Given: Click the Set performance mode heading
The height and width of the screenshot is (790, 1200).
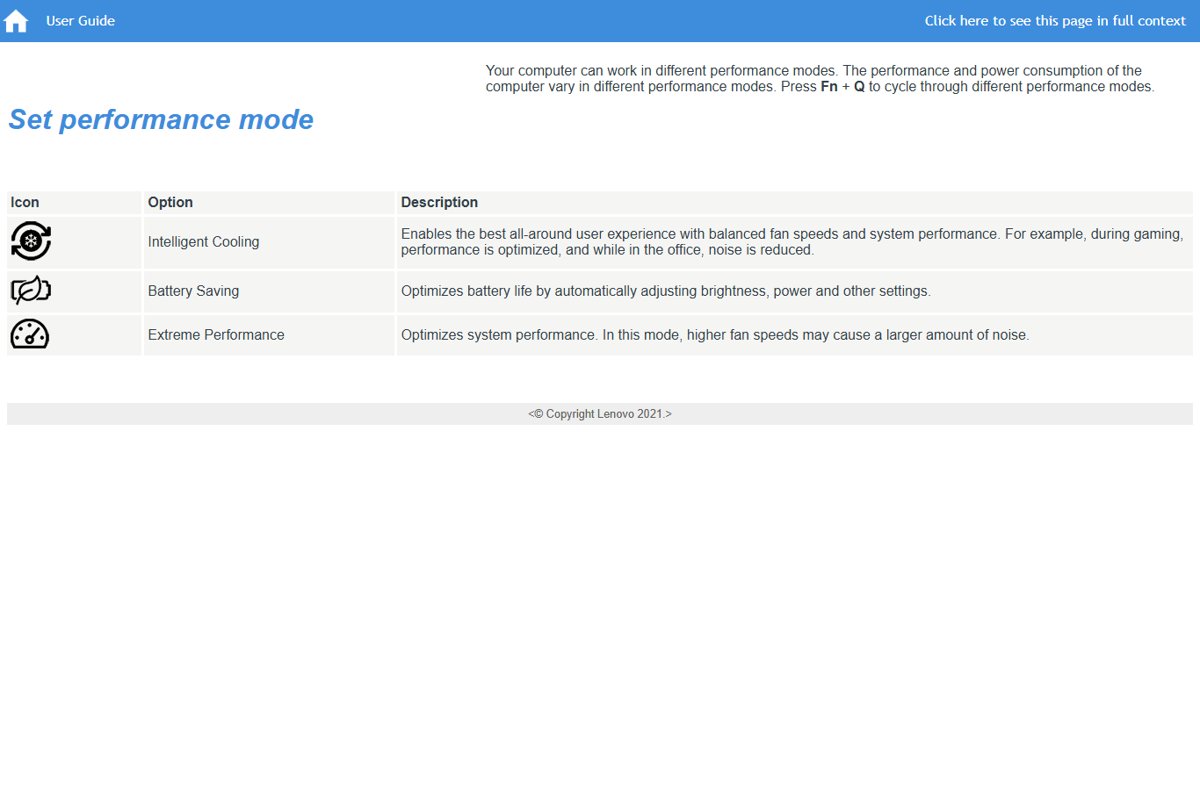Looking at the screenshot, I should click(161, 120).
